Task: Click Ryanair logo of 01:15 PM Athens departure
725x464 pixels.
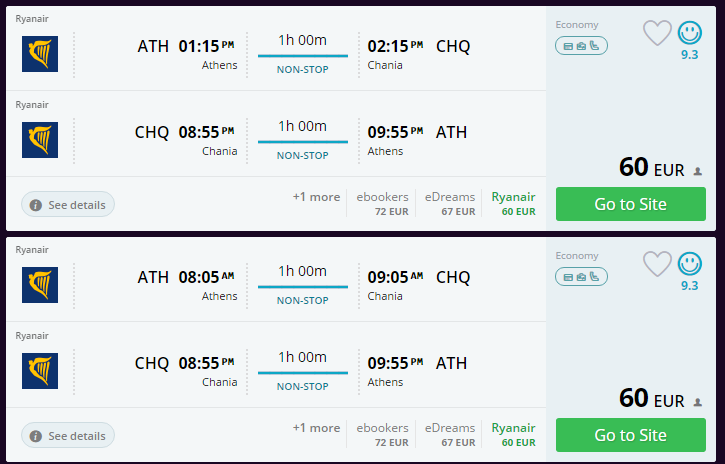Action: (40, 54)
